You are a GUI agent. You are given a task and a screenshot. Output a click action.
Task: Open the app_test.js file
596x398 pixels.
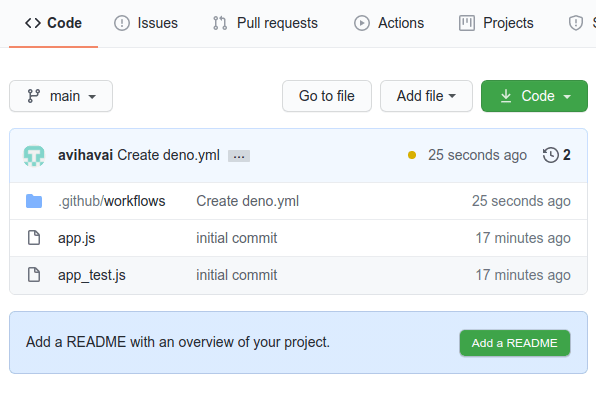92,275
